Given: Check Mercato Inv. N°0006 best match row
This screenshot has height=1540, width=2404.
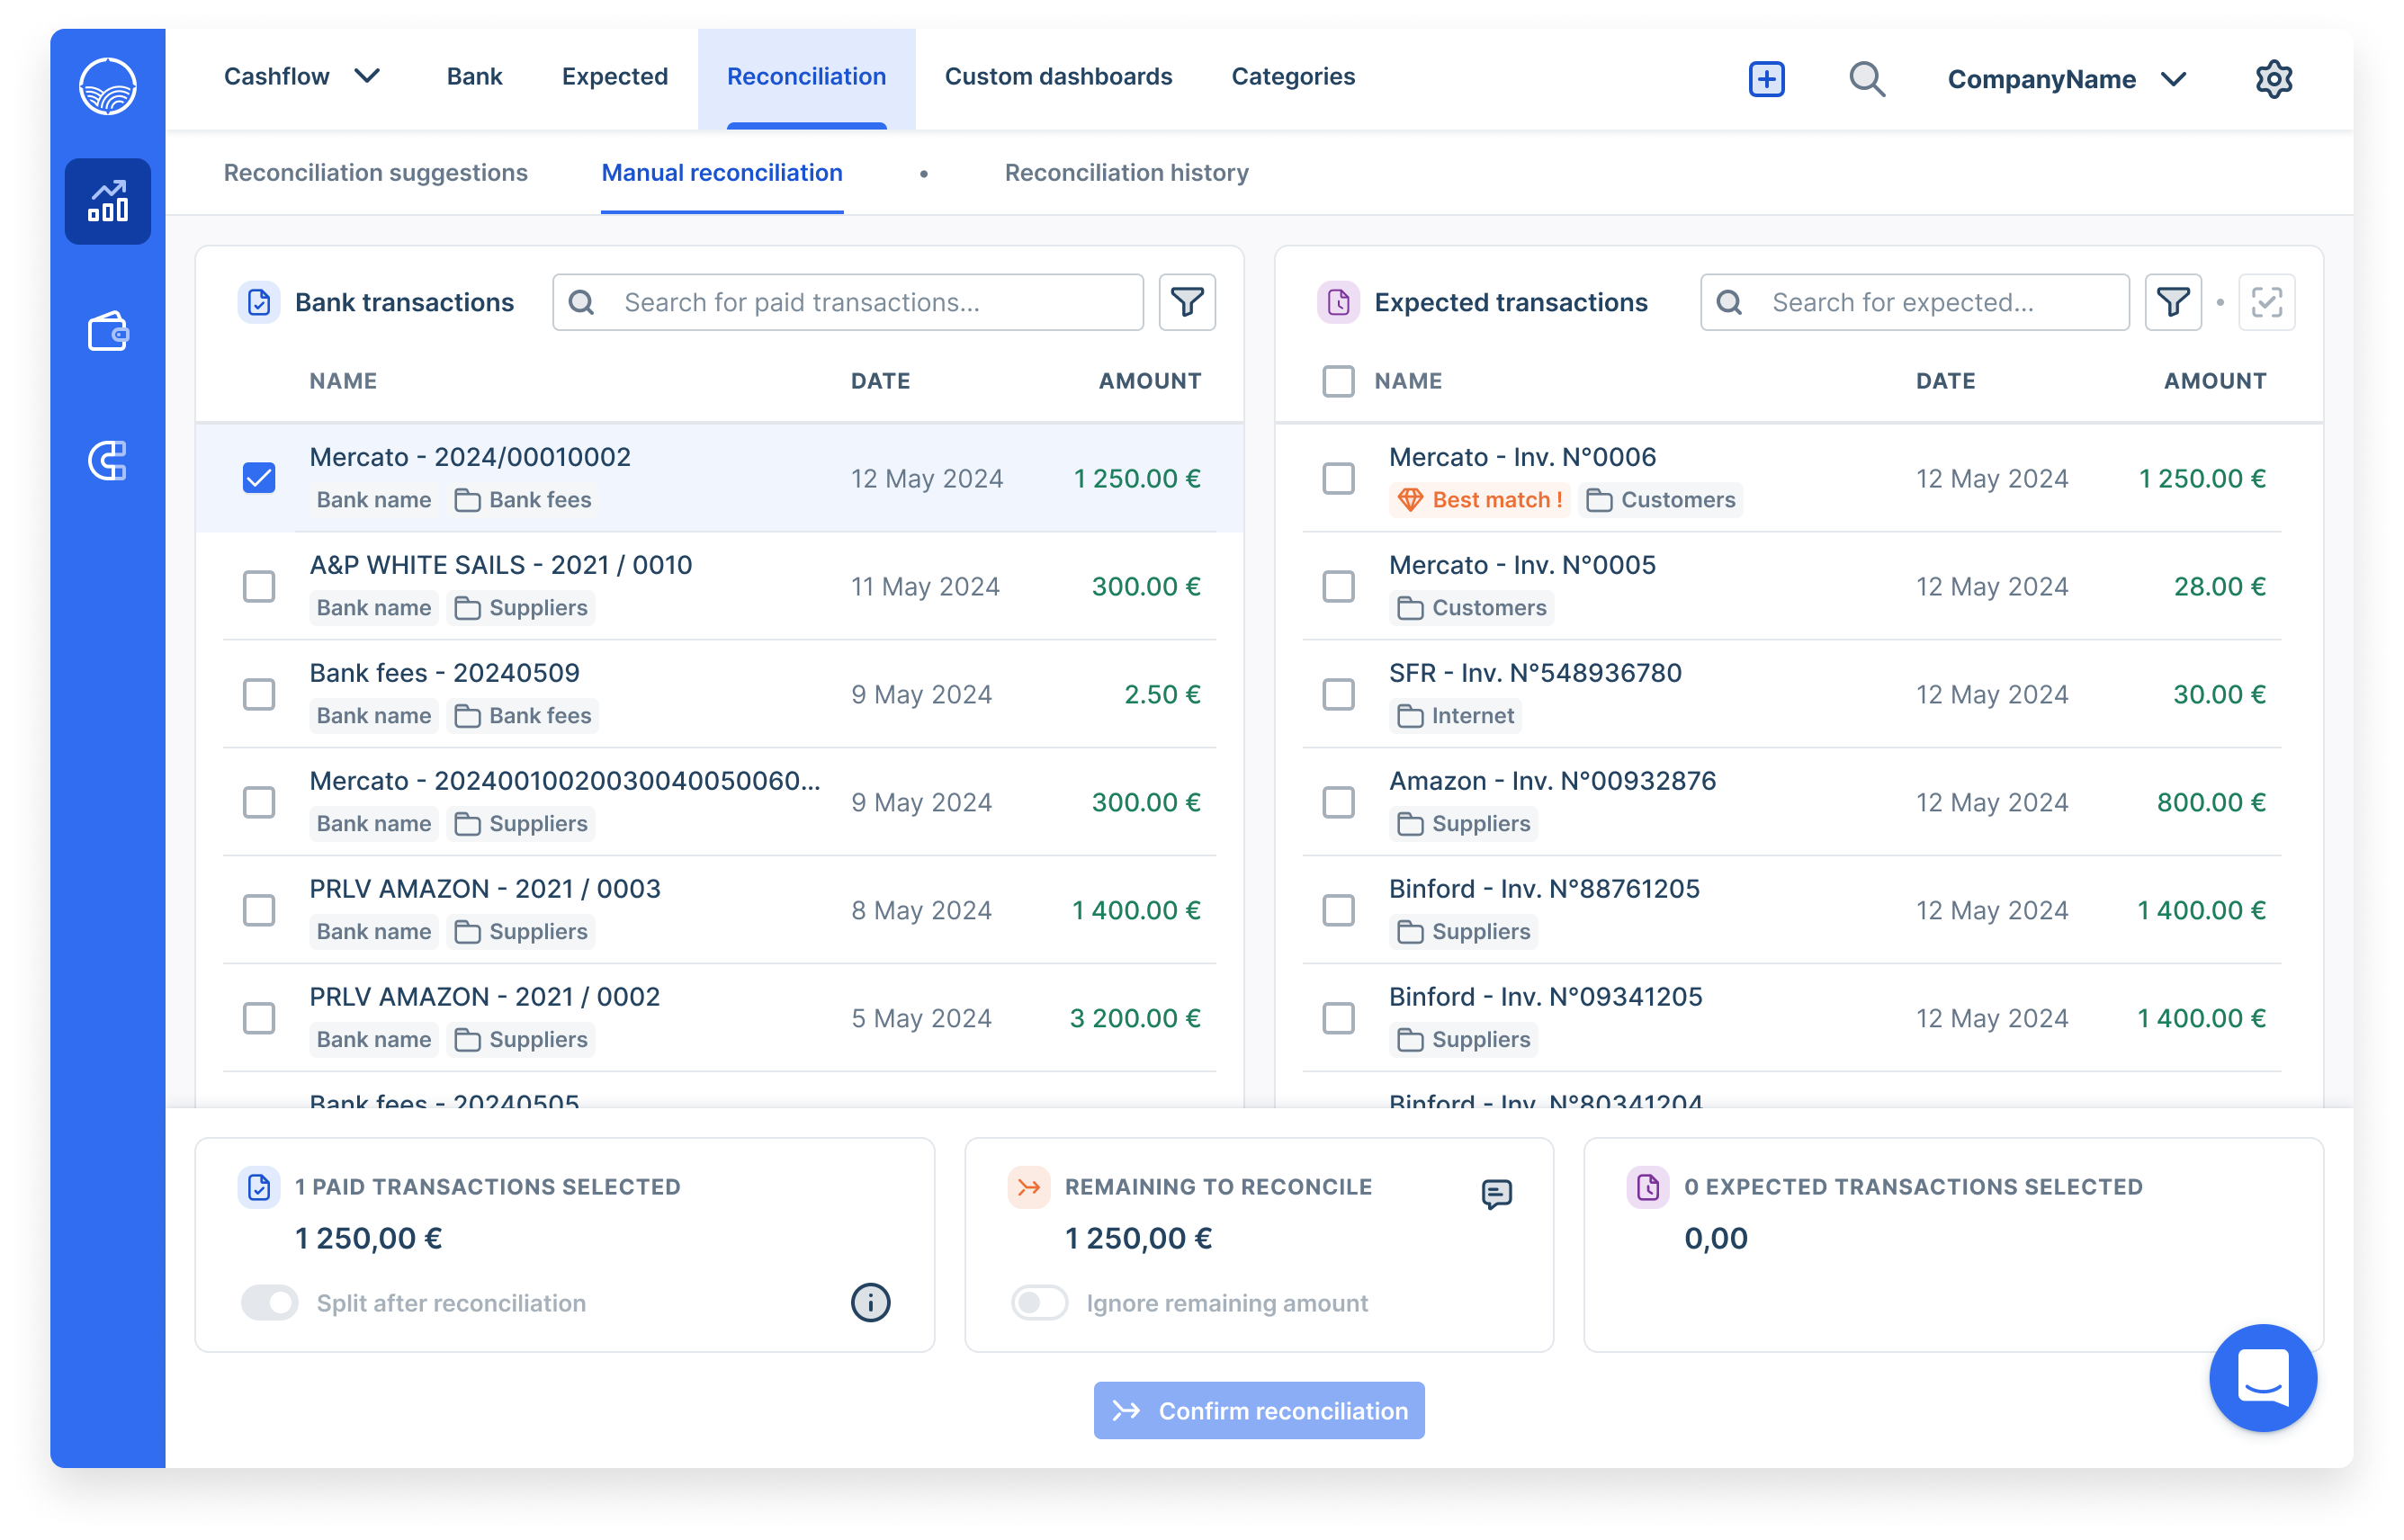Looking at the screenshot, I should [1338, 478].
